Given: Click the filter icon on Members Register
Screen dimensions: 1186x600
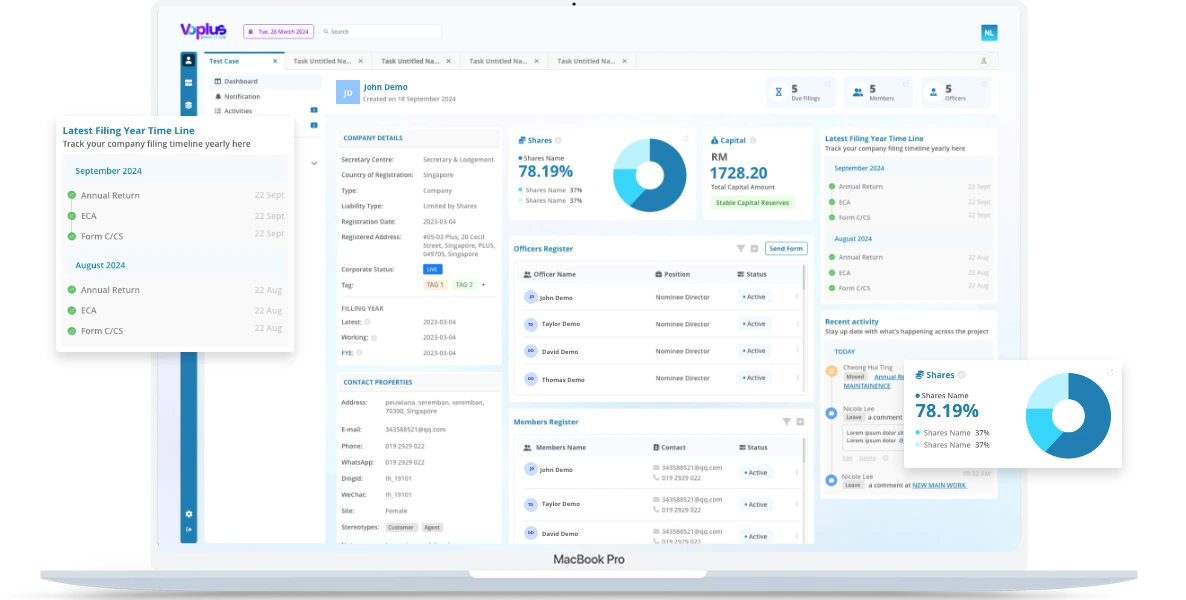Looking at the screenshot, I should (x=787, y=421).
